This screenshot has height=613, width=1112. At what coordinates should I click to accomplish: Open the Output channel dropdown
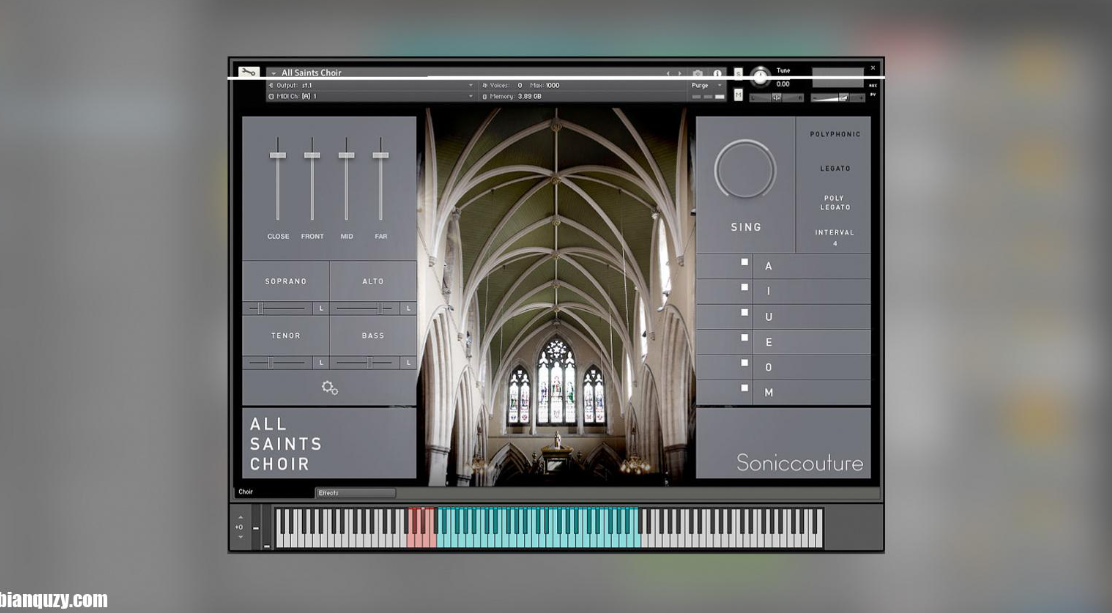470,85
